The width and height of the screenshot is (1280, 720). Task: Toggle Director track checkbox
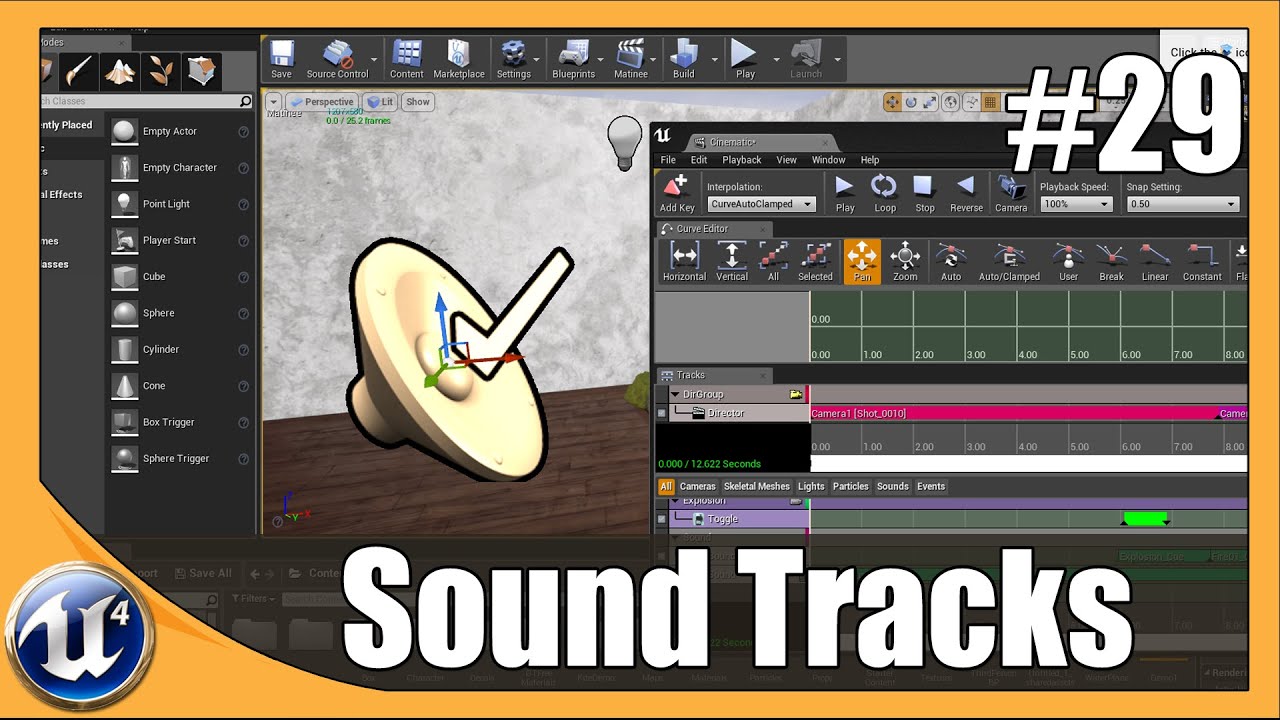(661, 413)
